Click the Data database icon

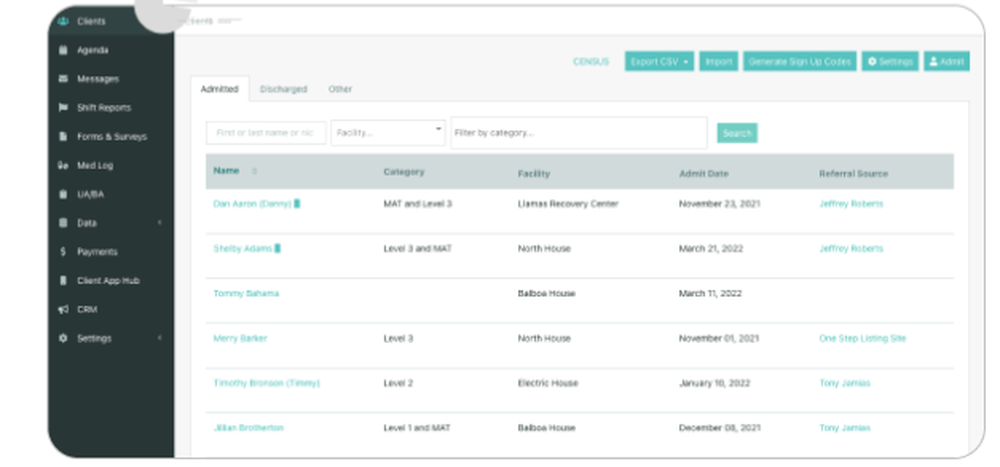click(62, 223)
